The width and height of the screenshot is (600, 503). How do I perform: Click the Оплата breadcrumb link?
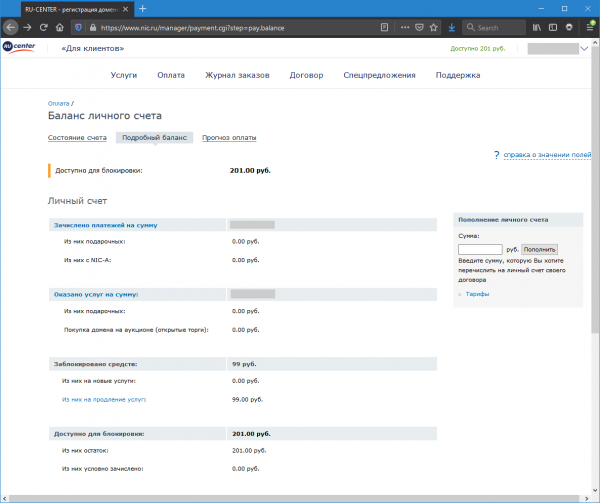[59, 104]
